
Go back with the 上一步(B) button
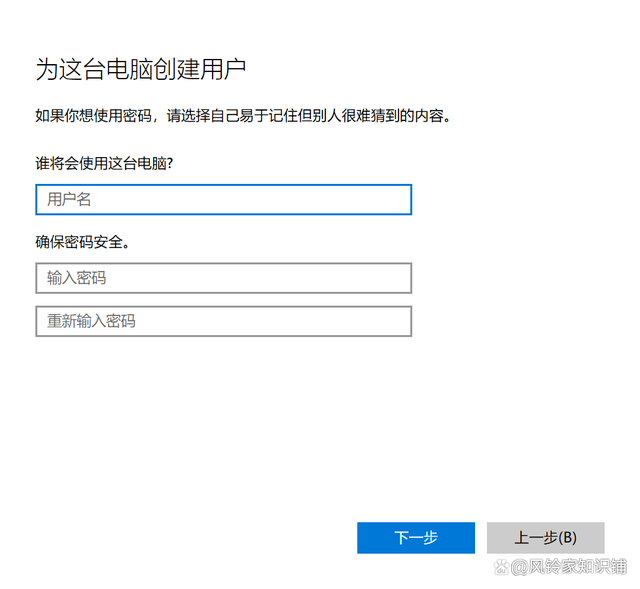[546, 538]
